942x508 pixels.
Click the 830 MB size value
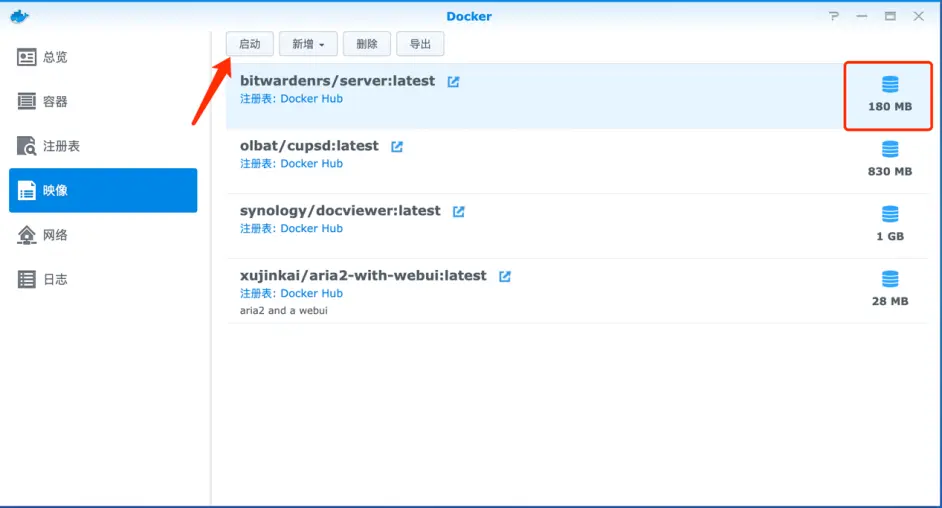click(890, 172)
